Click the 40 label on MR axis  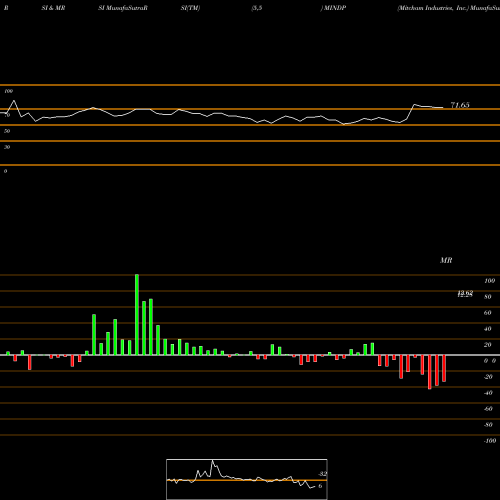click(488, 329)
